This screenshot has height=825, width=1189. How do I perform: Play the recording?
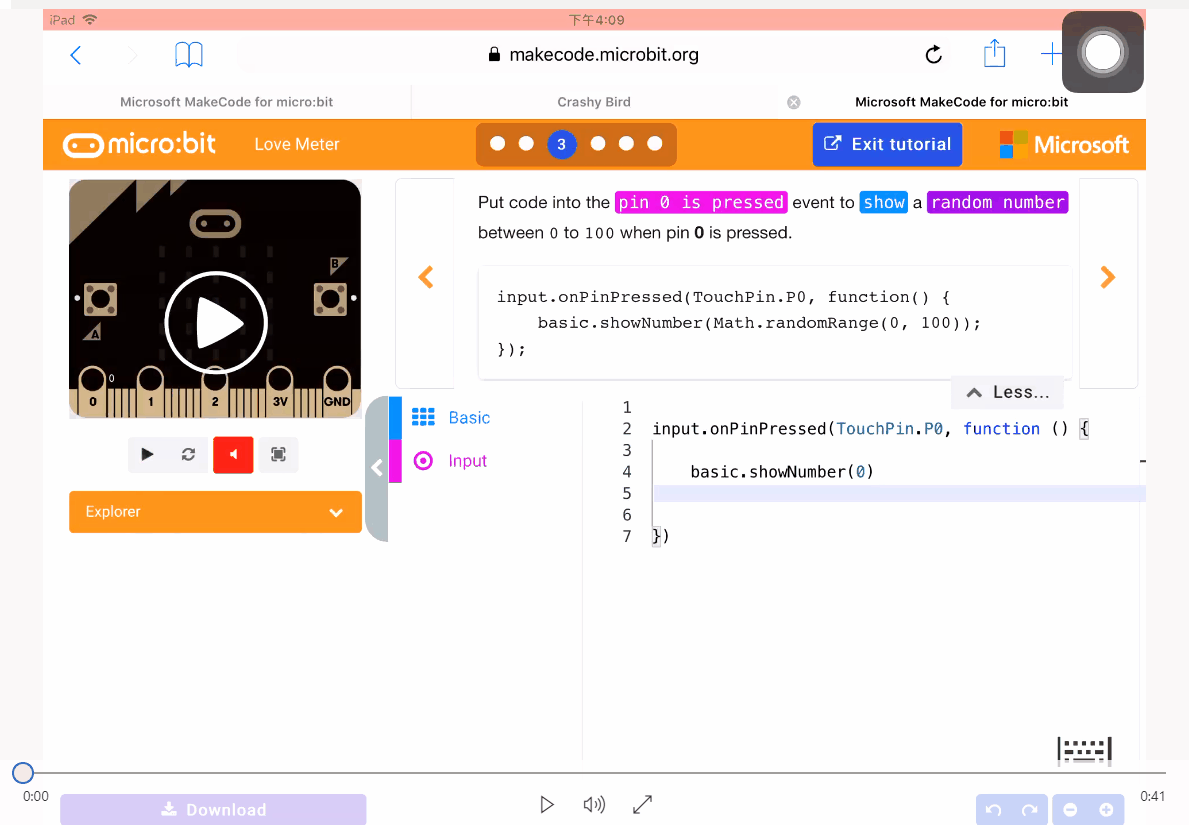click(547, 805)
